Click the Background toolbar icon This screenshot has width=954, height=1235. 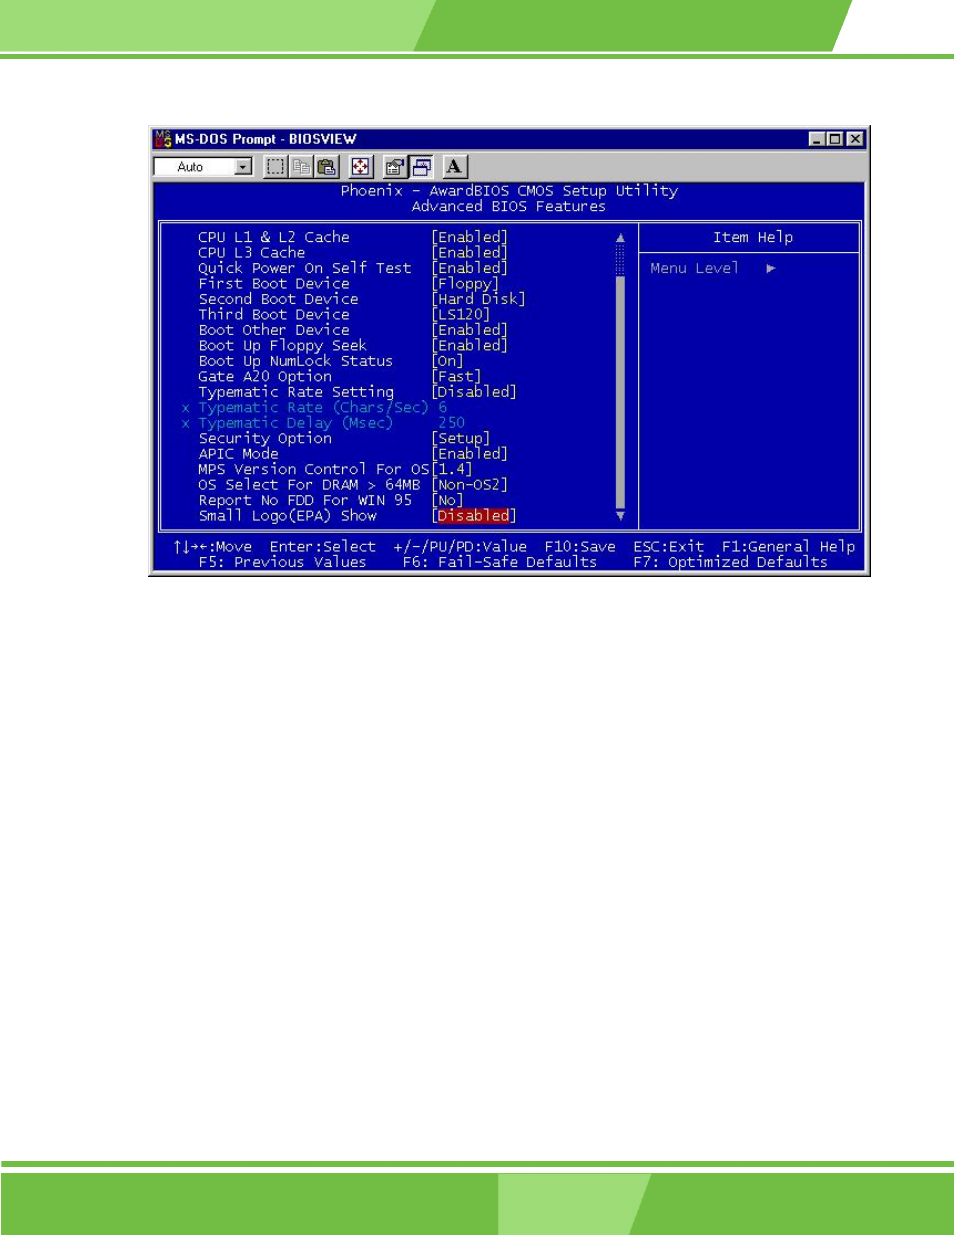pyautogui.click(x=421, y=167)
